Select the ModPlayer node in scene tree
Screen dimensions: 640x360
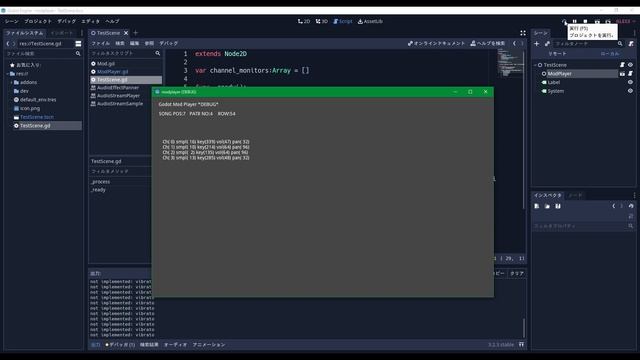click(560, 74)
